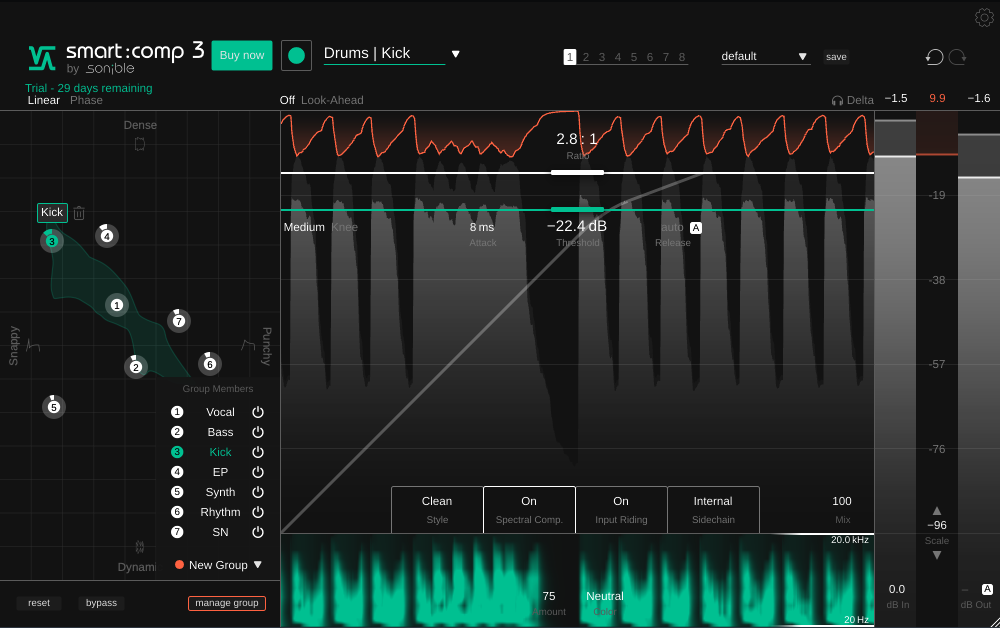The width and height of the screenshot is (1000, 628).
Task: Delete the Kick member using trash icon
Action: pyautogui.click(x=79, y=213)
